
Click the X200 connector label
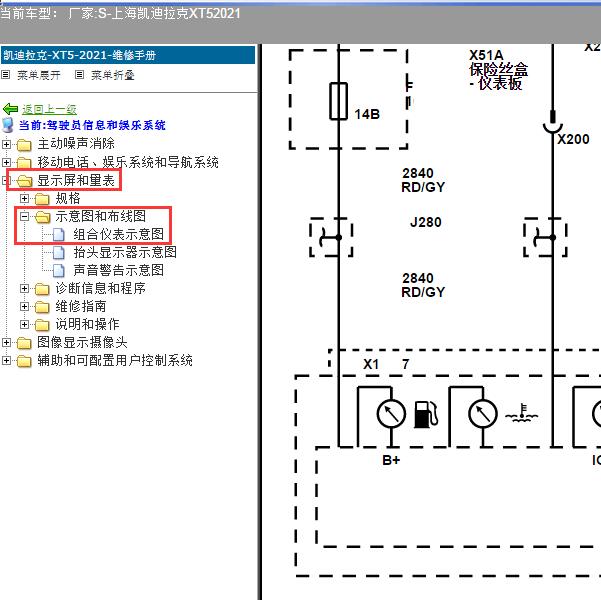click(573, 139)
